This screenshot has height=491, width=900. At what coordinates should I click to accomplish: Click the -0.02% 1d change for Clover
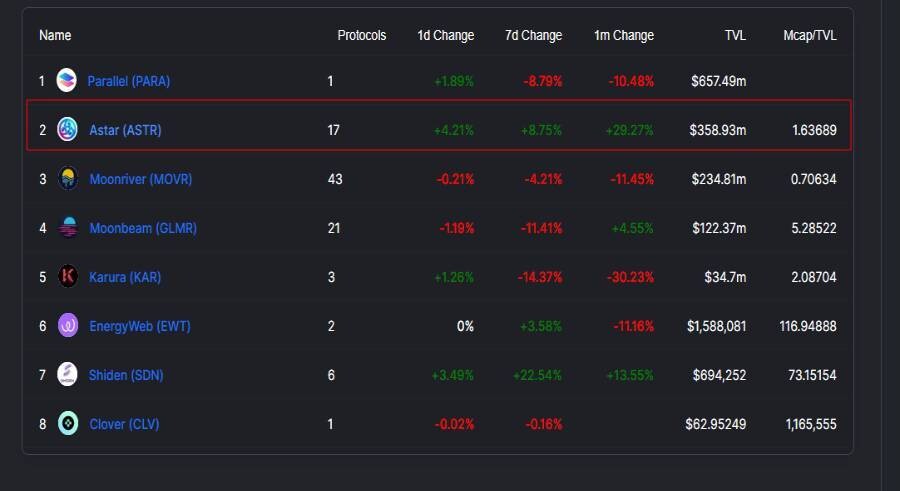pyautogui.click(x=455, y=424)
